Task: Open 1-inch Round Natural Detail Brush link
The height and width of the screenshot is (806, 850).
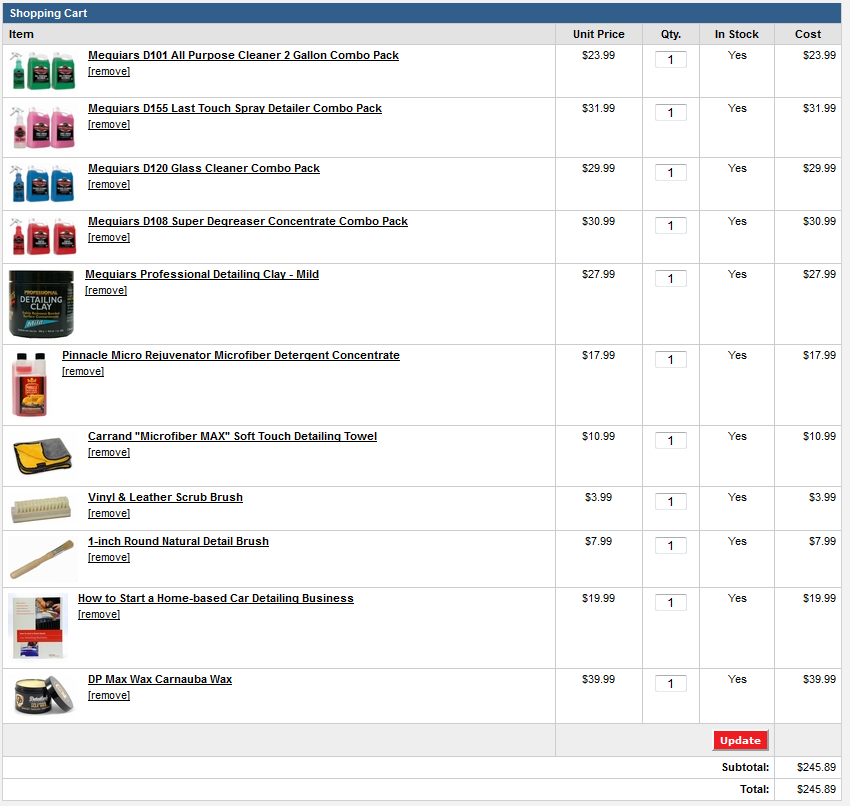Action: click(x=178, y=541)
